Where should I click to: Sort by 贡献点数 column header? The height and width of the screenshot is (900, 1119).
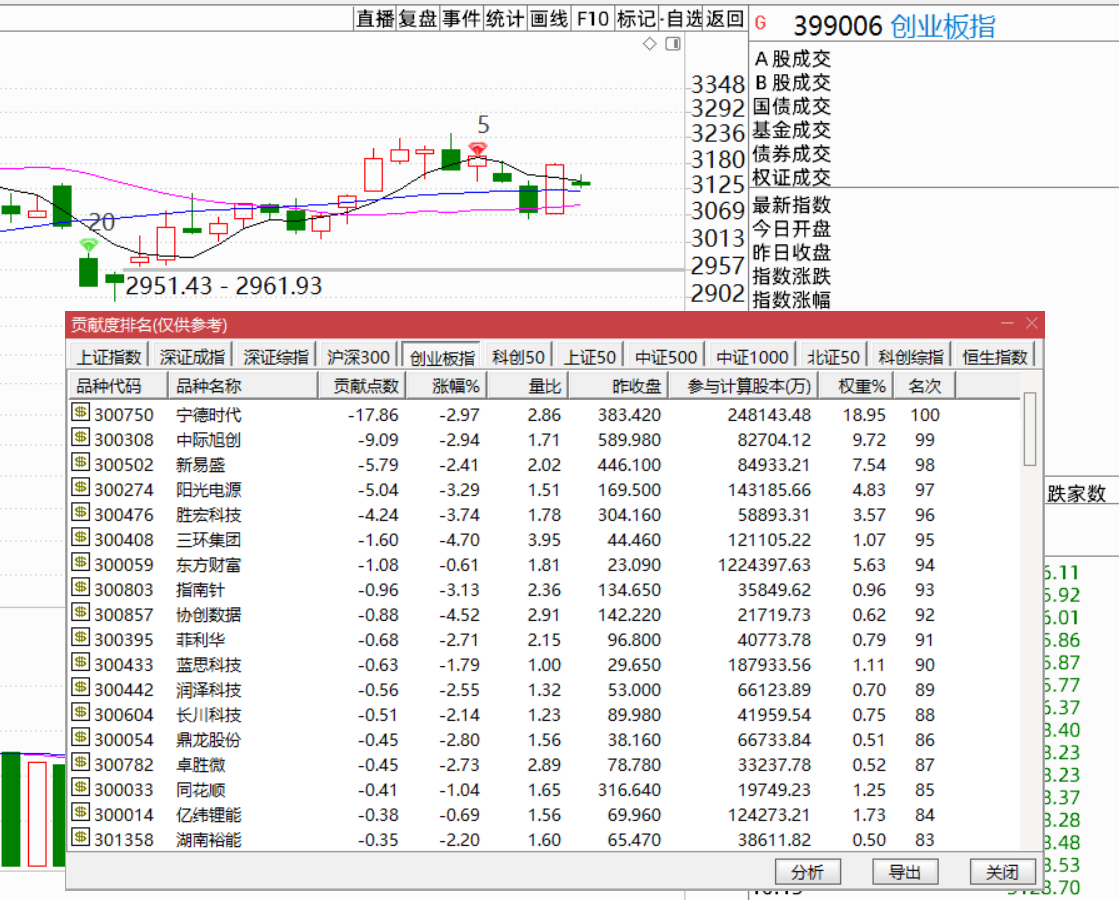[363, 385]
